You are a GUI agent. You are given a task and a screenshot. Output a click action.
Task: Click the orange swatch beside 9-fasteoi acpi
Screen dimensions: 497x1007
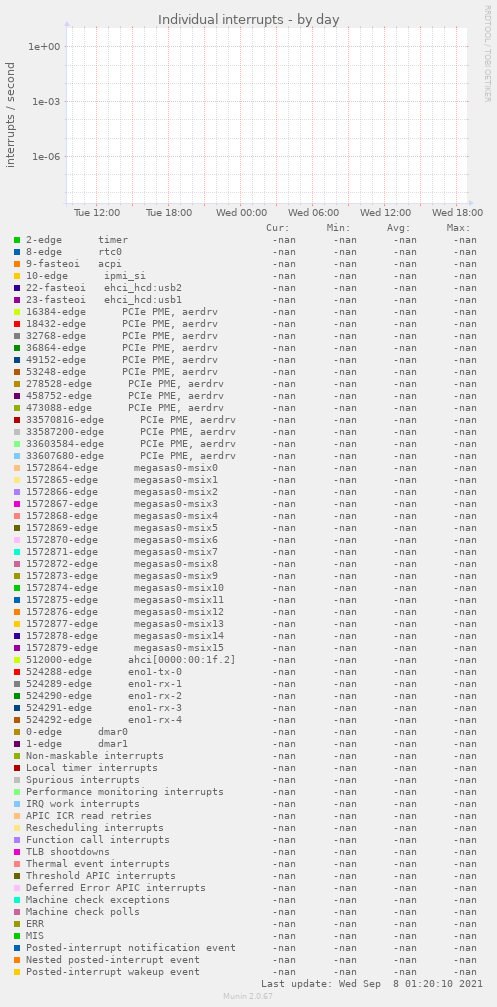point(17,264)
